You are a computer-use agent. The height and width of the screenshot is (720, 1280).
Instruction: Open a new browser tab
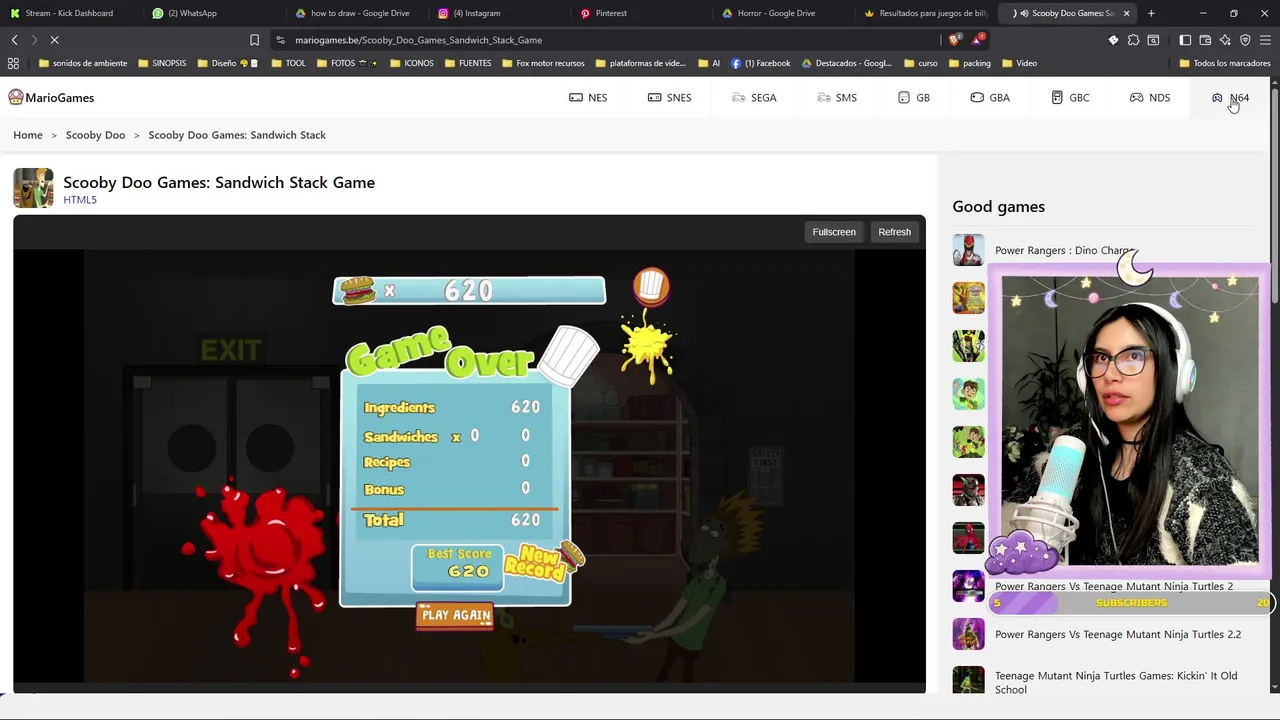tap(1151, 13)
